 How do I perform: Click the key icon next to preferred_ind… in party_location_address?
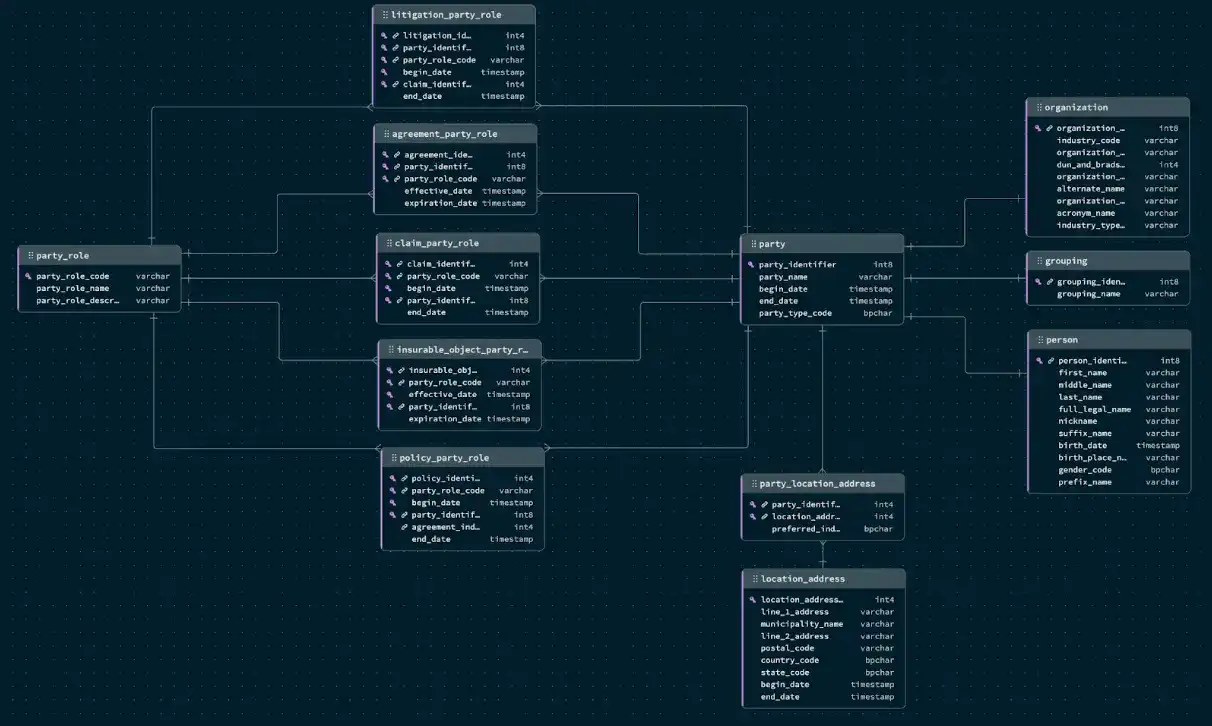point(751,529)
